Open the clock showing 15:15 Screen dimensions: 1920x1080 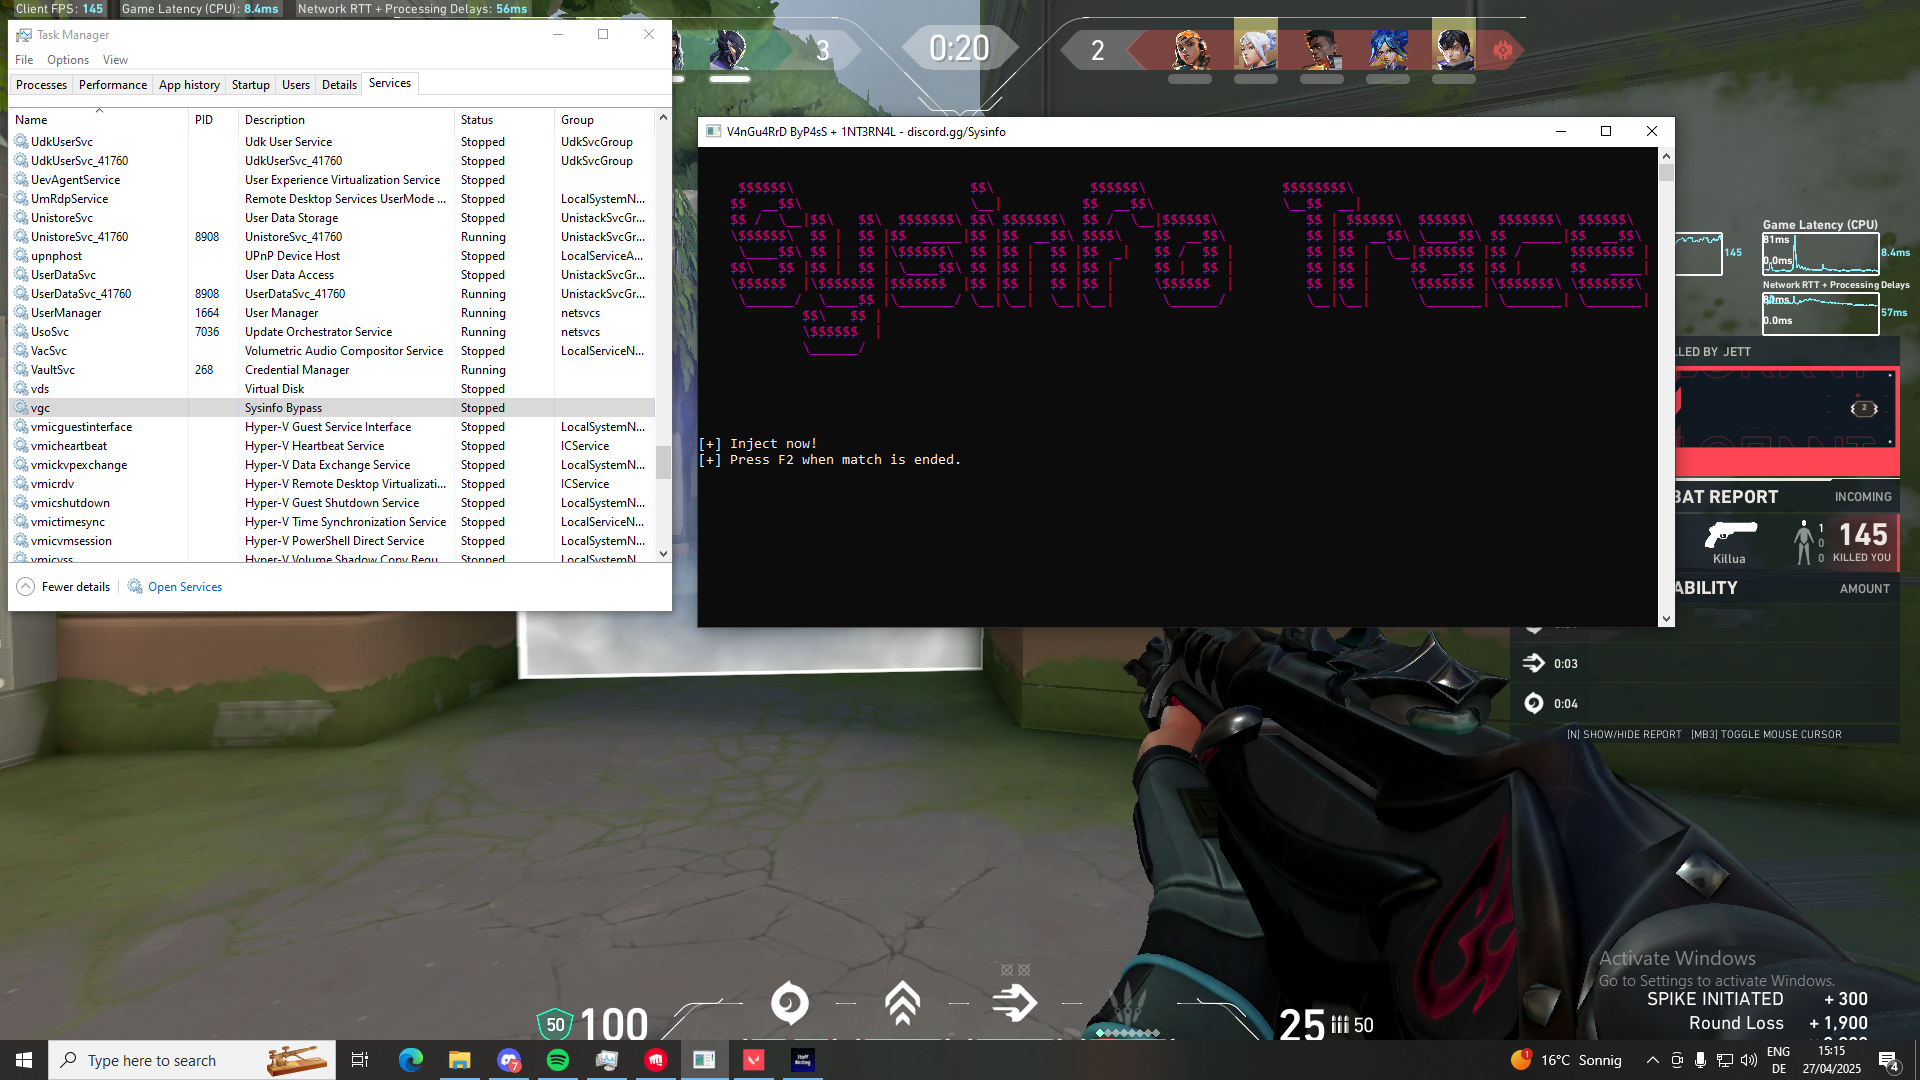(1832, 1060)
